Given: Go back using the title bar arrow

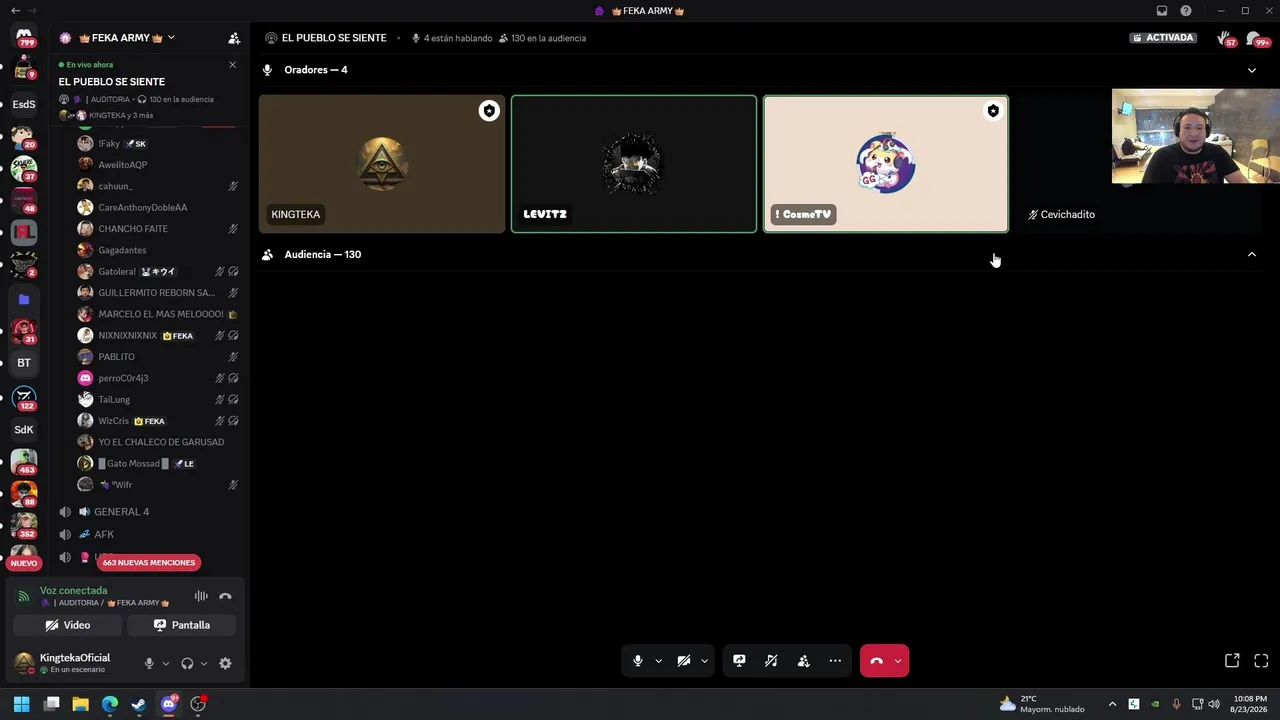Looking at the screenshot, I should tap(15, 11).
